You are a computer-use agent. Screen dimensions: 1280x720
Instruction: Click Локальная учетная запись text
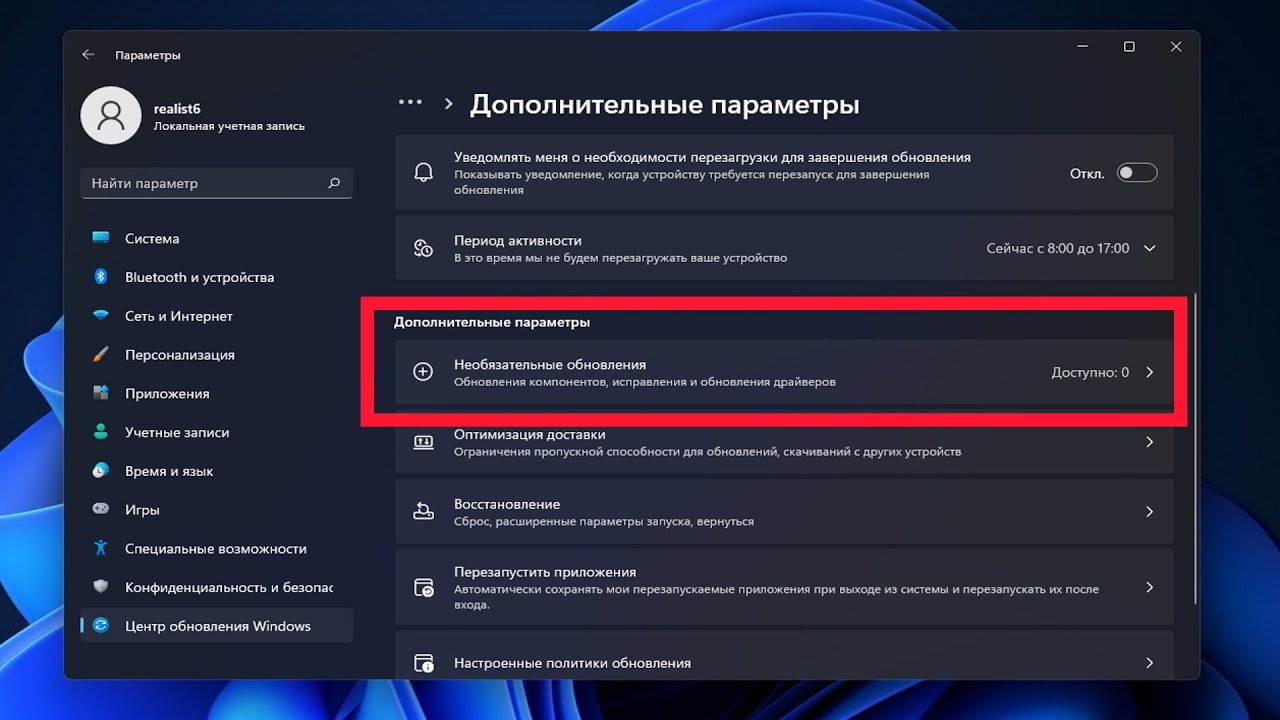(x=229, y=126)
